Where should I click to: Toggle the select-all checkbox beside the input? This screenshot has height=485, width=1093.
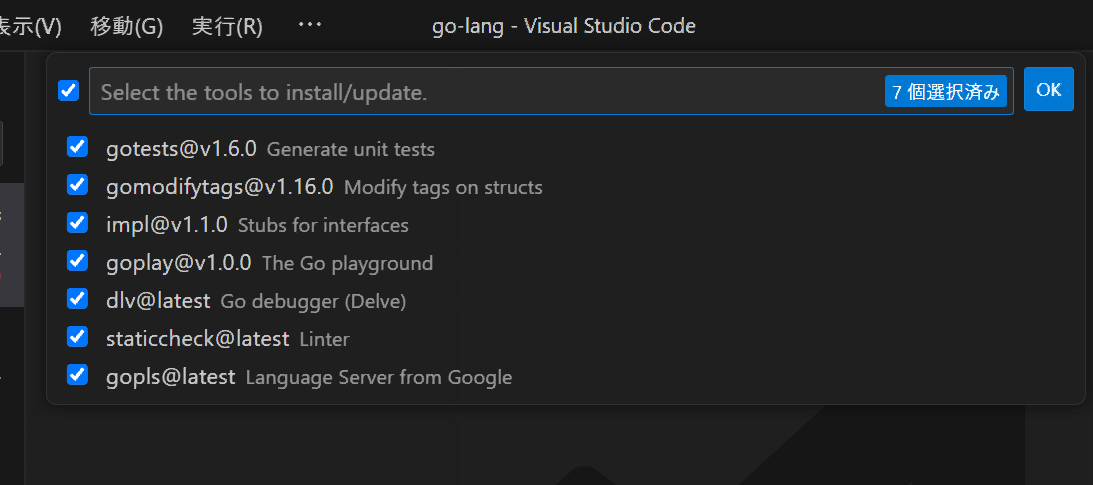[68, 91]
